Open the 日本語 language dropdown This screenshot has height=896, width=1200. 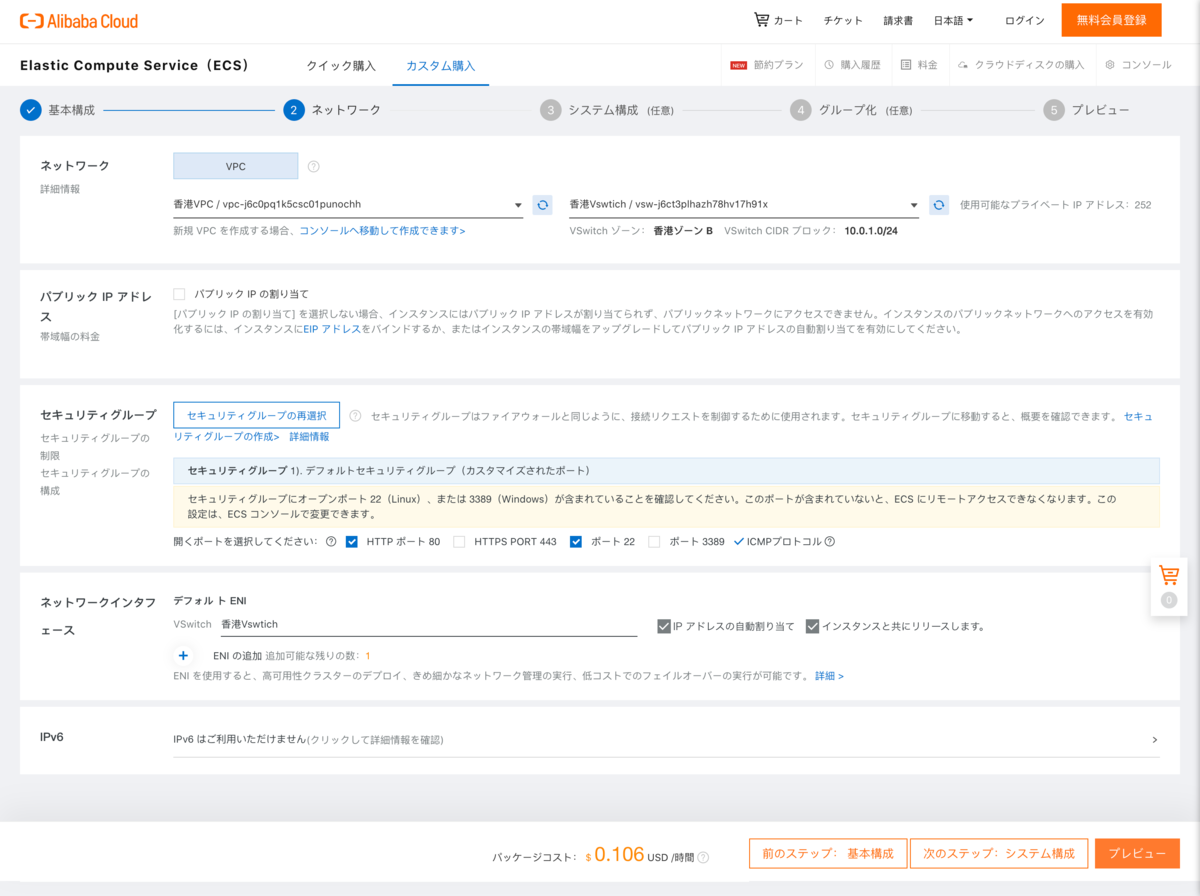click(953, 20)
